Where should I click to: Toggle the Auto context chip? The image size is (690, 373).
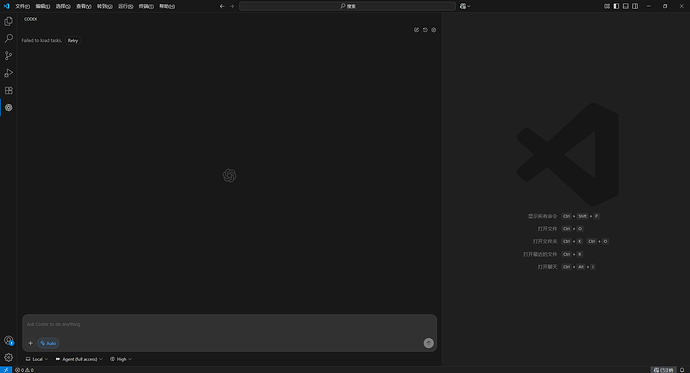coord(48,343)
